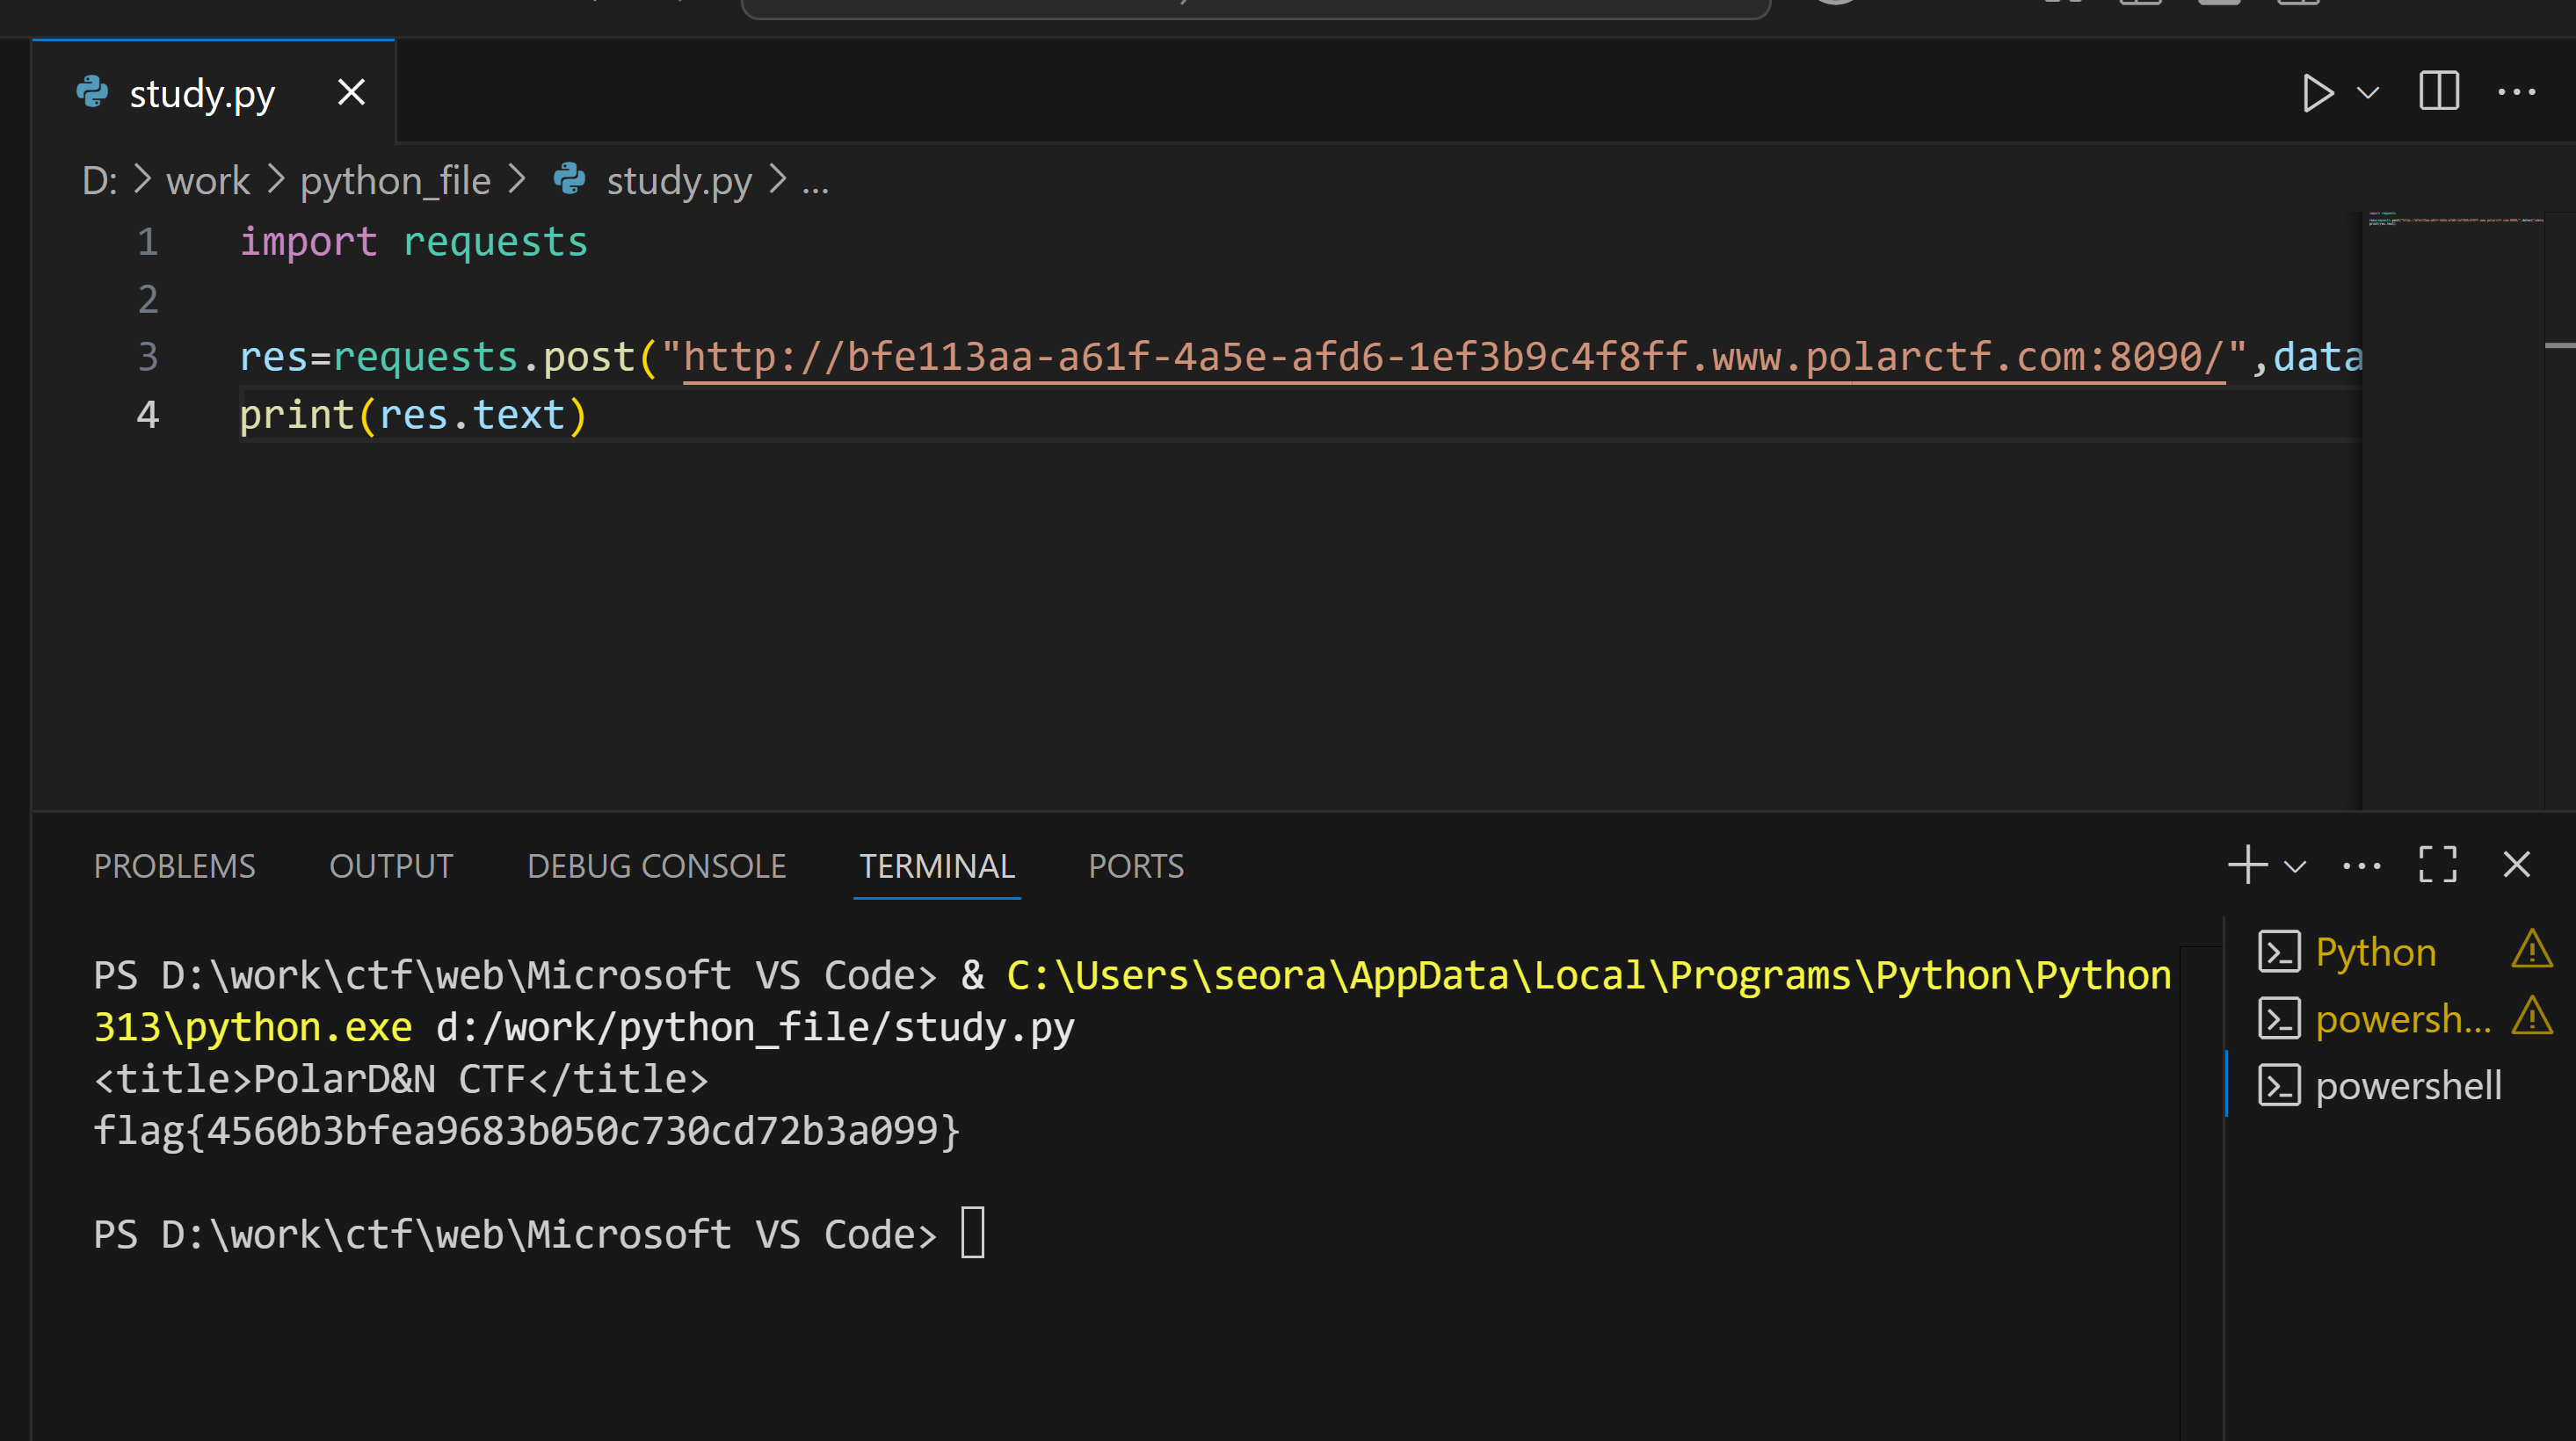Open run options dropdown next to play
Image resolution: width=2576 pixels, height=1441 pixels.
pyautogui.click(x=2367, y=93)
